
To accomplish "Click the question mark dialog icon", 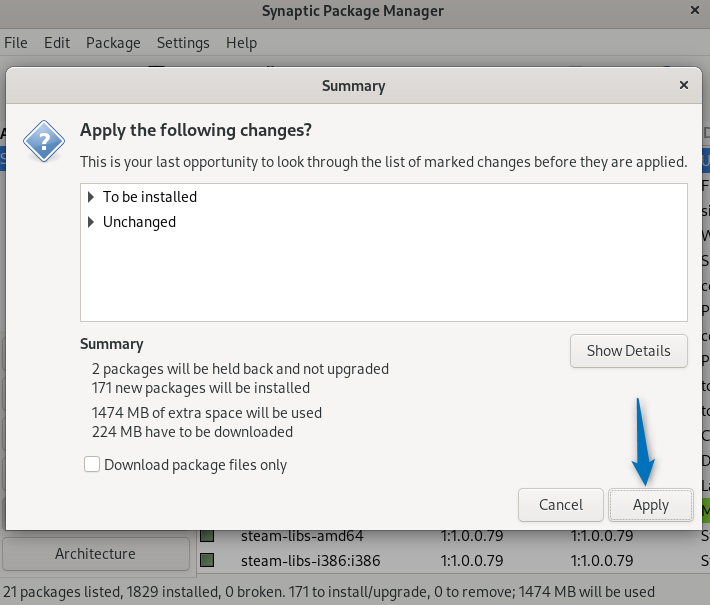I will click(x=44, y=141).
